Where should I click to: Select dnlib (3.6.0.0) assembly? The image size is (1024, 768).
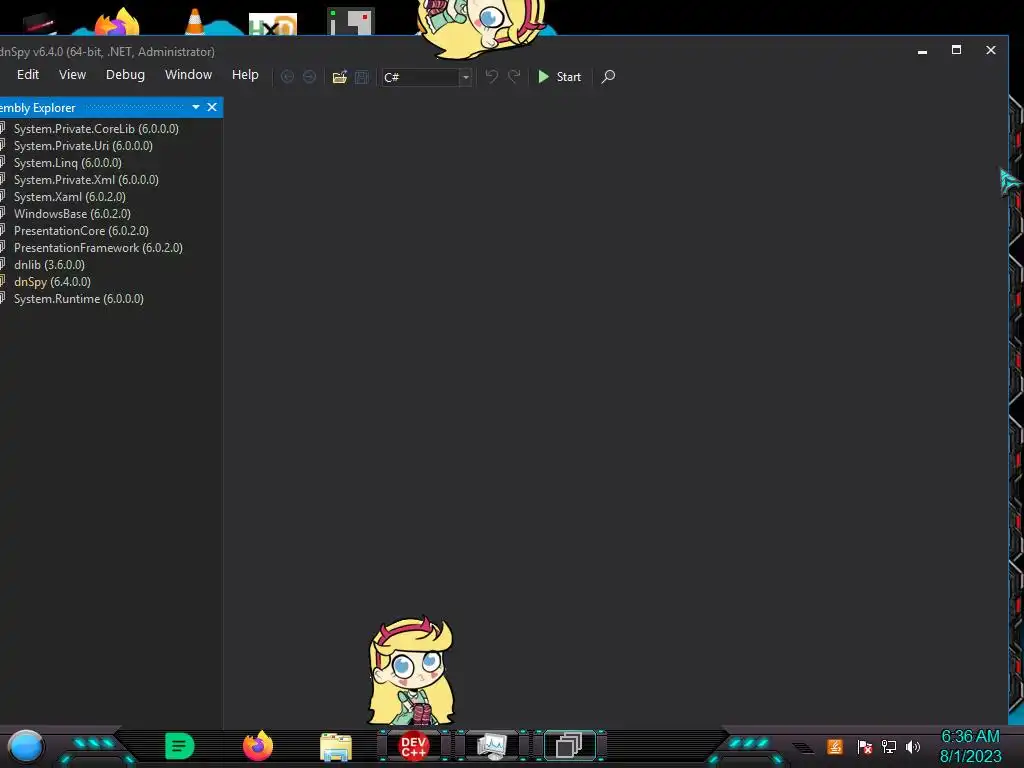click(x=49, y=264)
